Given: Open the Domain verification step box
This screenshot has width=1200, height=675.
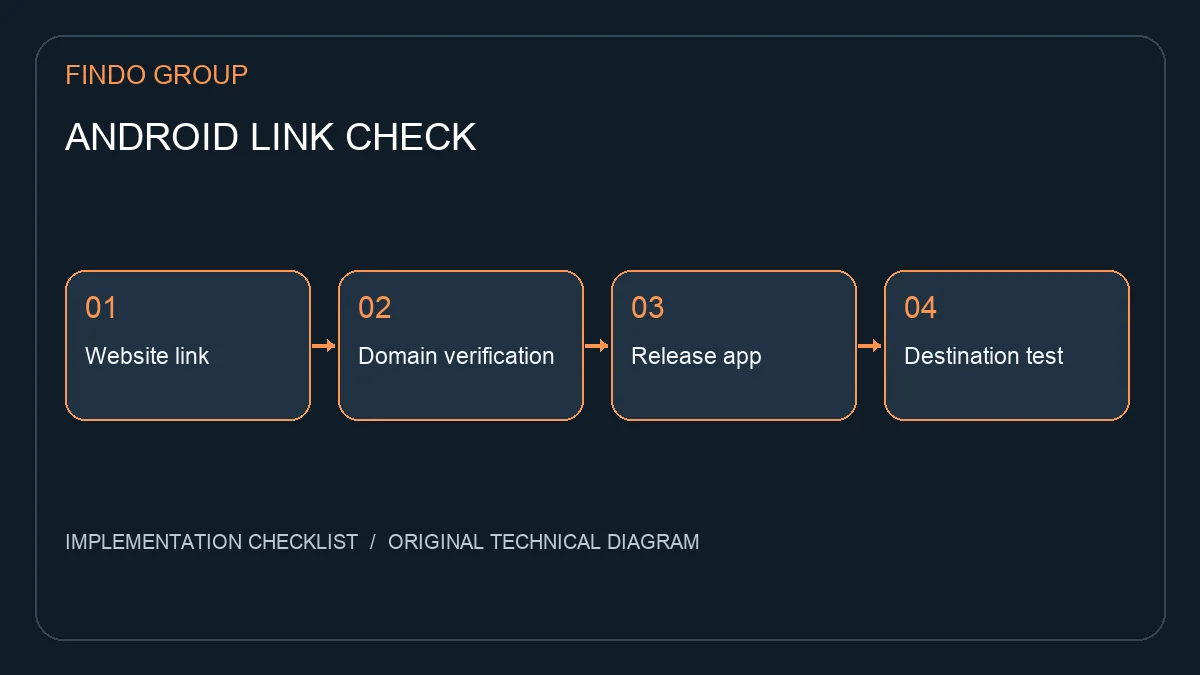Looking at the screenshot, I should pyautogui.click(x=461, y=345).
